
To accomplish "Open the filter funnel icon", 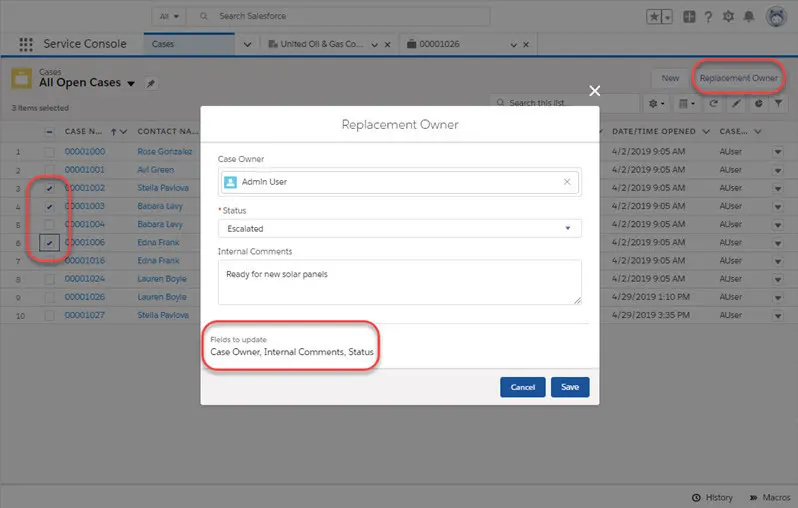I will [x=778, y=103].
